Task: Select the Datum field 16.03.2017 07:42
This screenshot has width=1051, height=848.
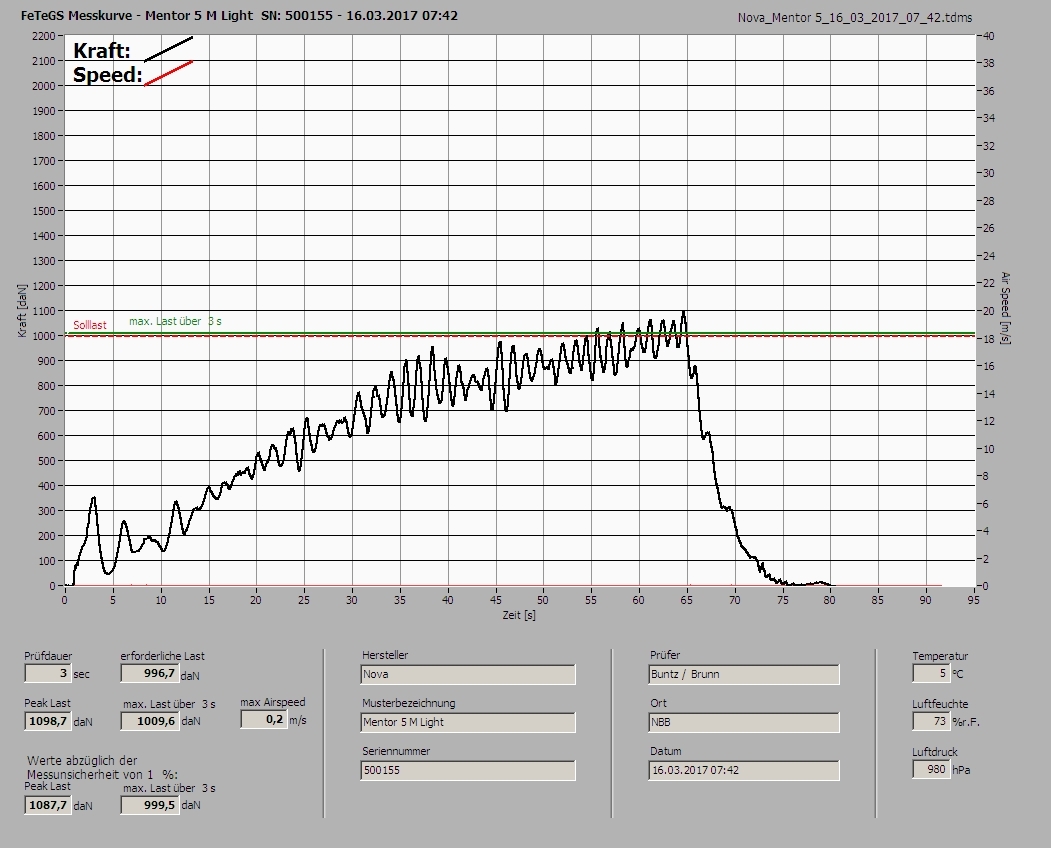Action: (x=744, y=770)
